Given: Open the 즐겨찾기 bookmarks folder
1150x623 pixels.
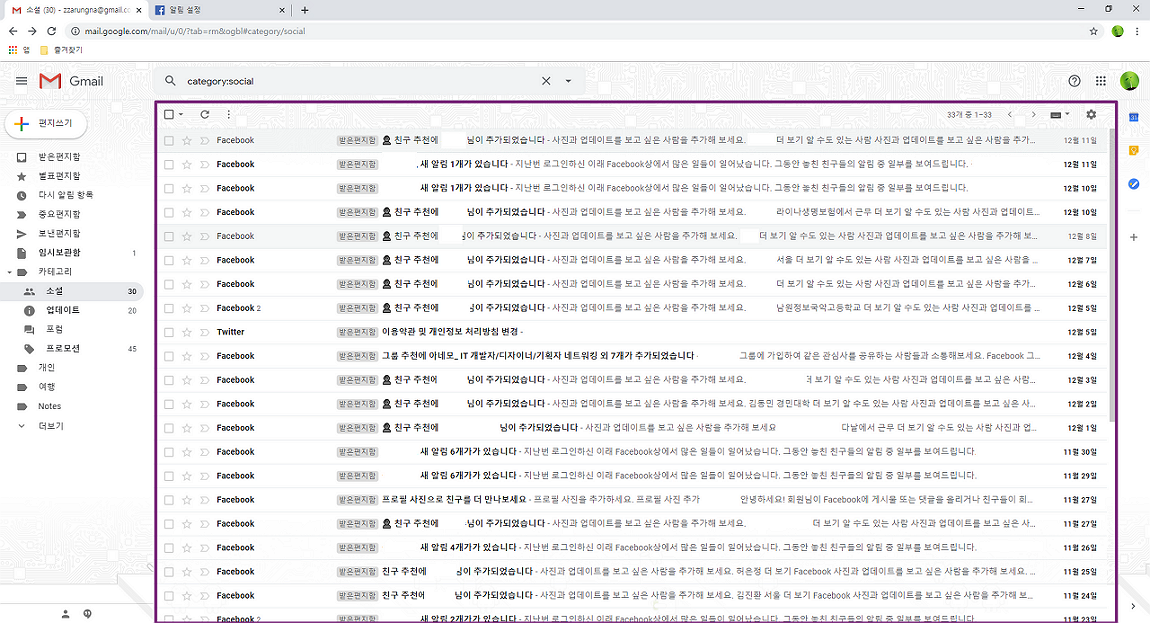Looking at the screenshot, I should click(x=62, y=50).
